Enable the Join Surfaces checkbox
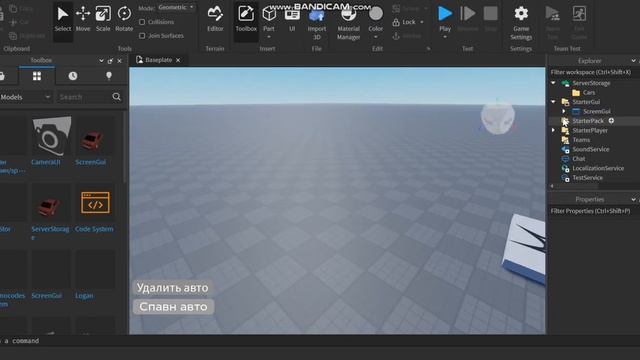640x360 pixels. point(142,36)
